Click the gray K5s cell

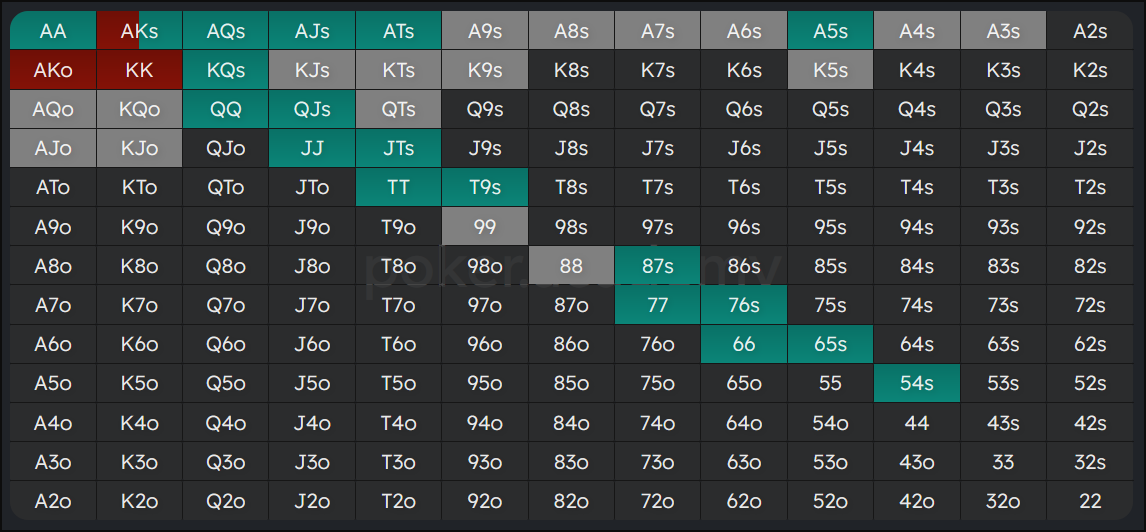pyautogui.click(x=830, y=70)
